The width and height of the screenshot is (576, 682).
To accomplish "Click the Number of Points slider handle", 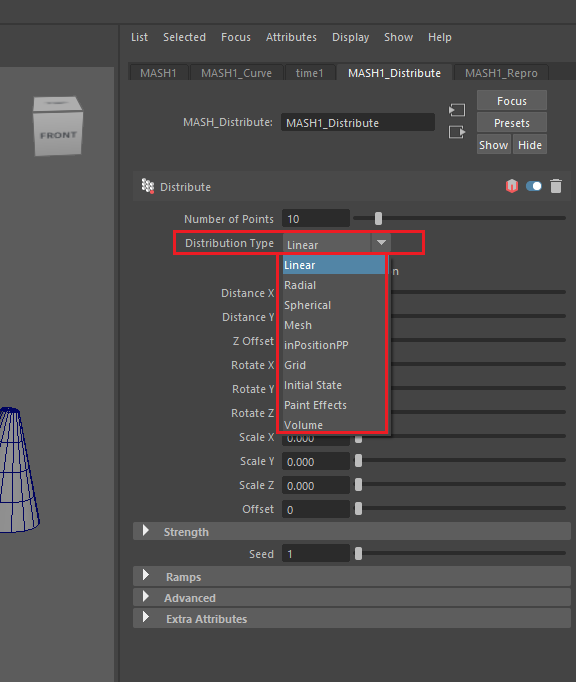I will (x=378, y=219).
